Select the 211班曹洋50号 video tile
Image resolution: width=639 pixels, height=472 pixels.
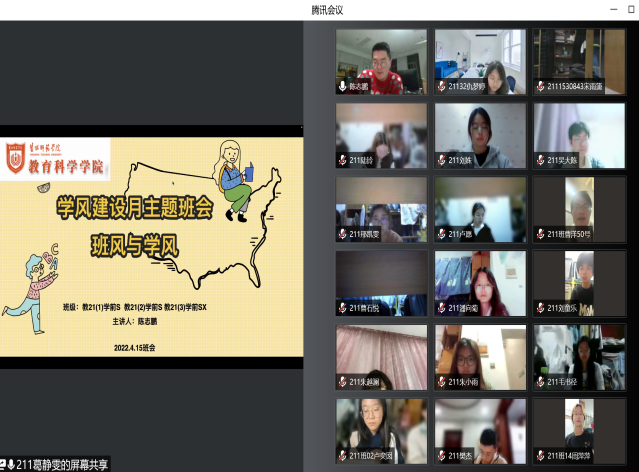[579, 208]
